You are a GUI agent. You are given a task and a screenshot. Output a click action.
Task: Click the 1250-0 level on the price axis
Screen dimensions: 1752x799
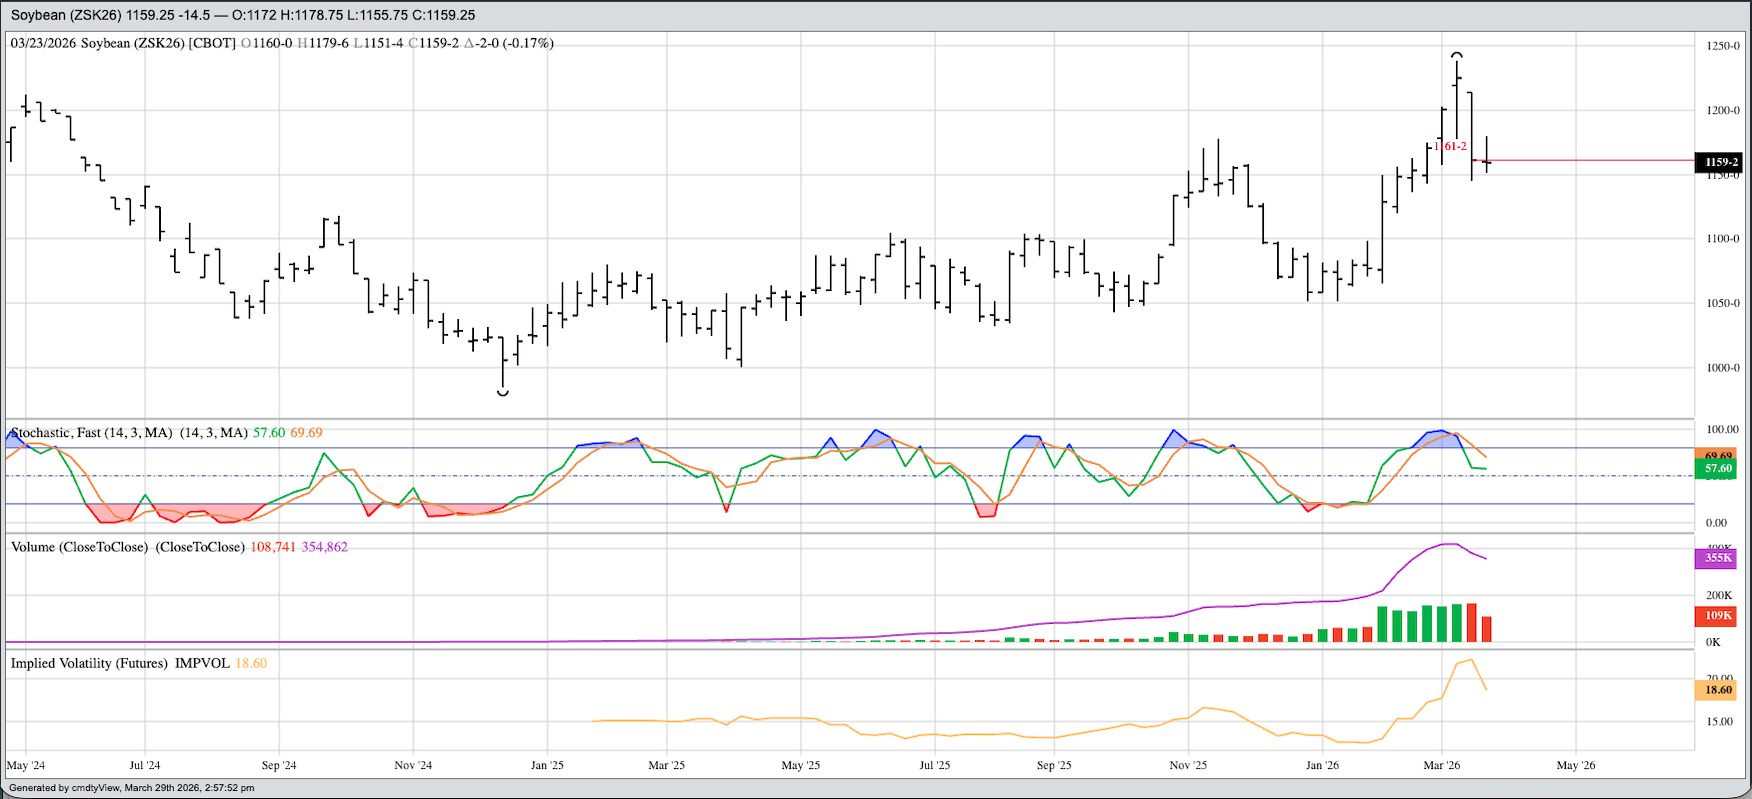1722,46
